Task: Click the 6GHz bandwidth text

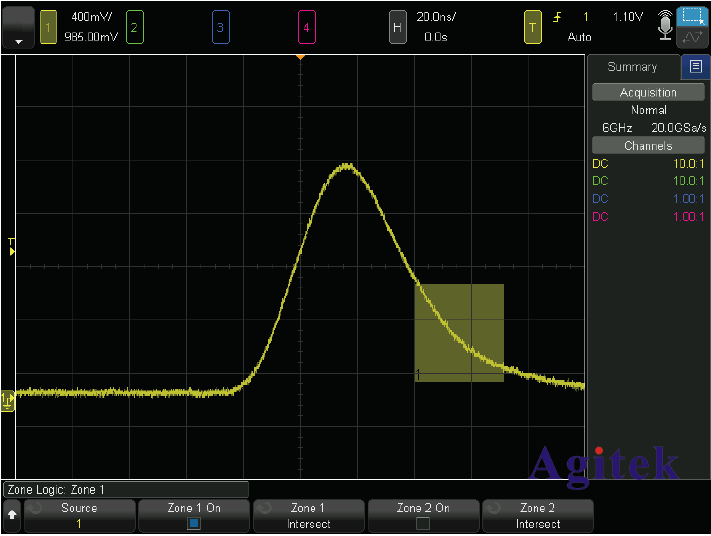Action: click(617, 128)
